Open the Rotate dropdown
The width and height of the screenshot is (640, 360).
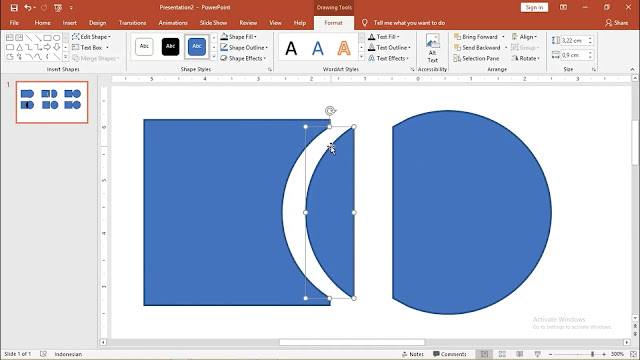pos(526,58)
